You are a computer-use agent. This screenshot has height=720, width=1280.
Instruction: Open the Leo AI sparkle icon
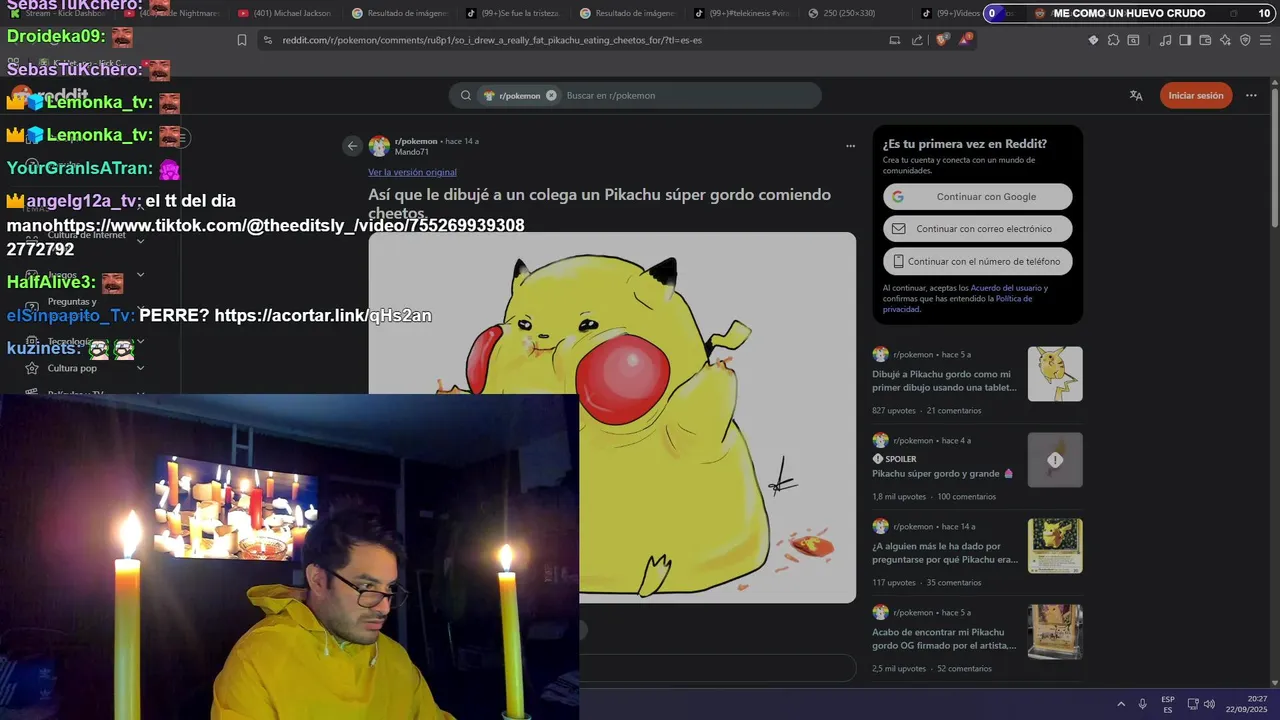pyautogui.click(x=1225, y=40)
